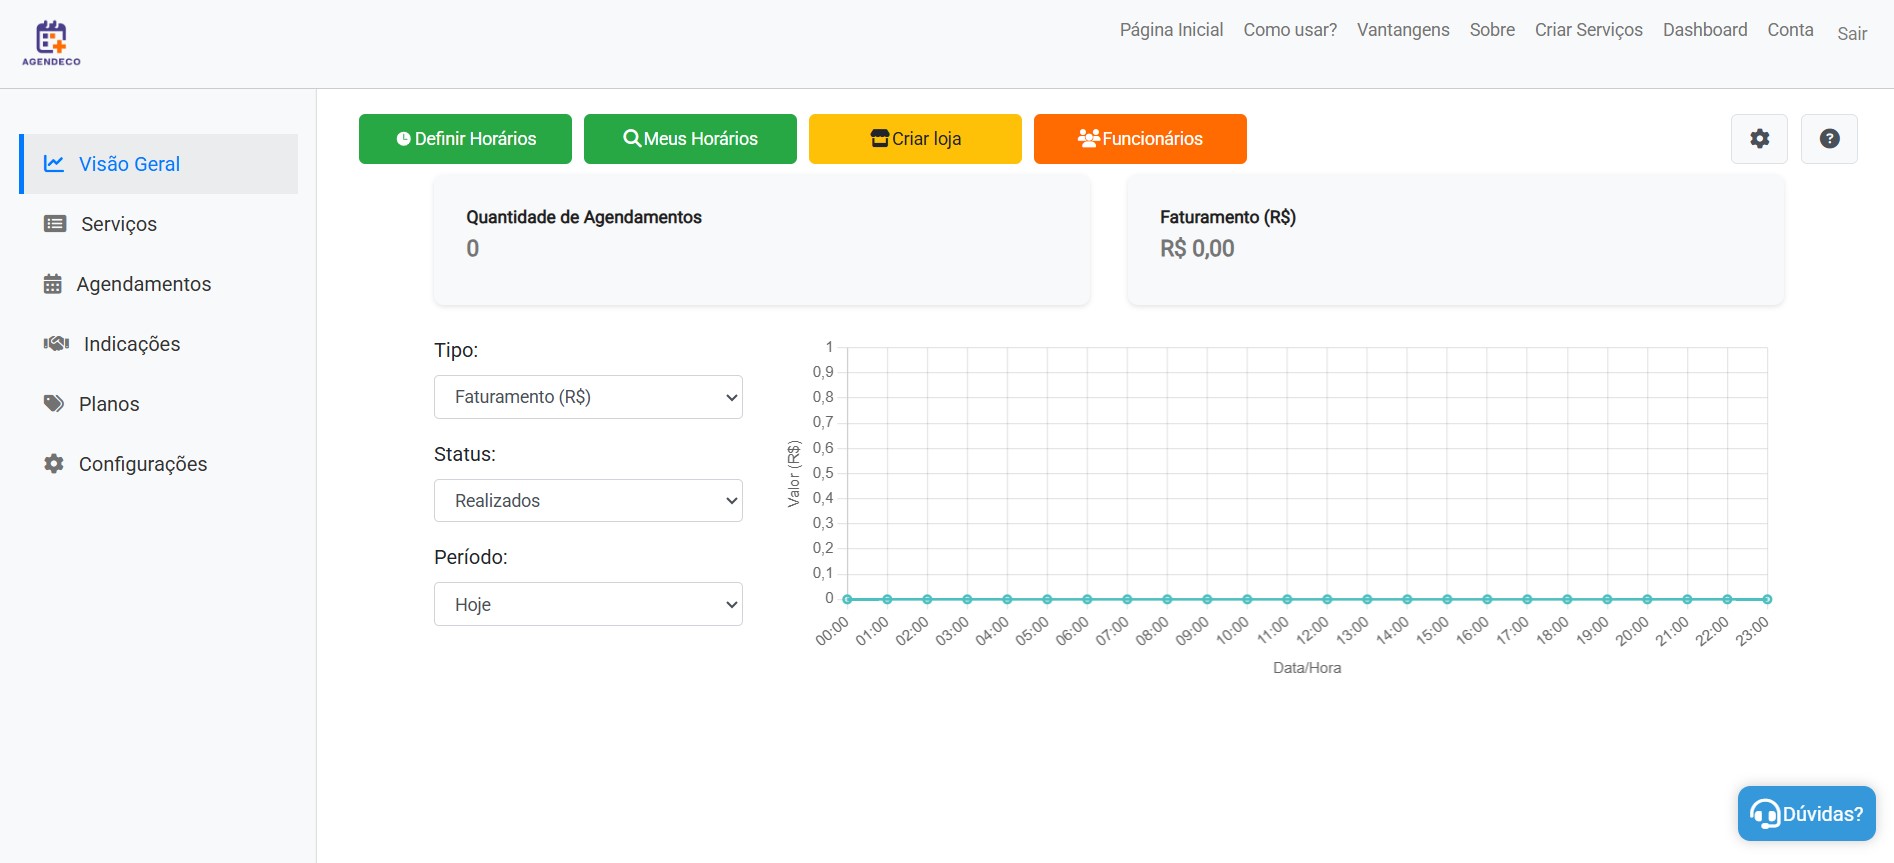This screenshot has width=1894, height=863.
Task: Open Conta nav link
Action: coord(1790,30)
